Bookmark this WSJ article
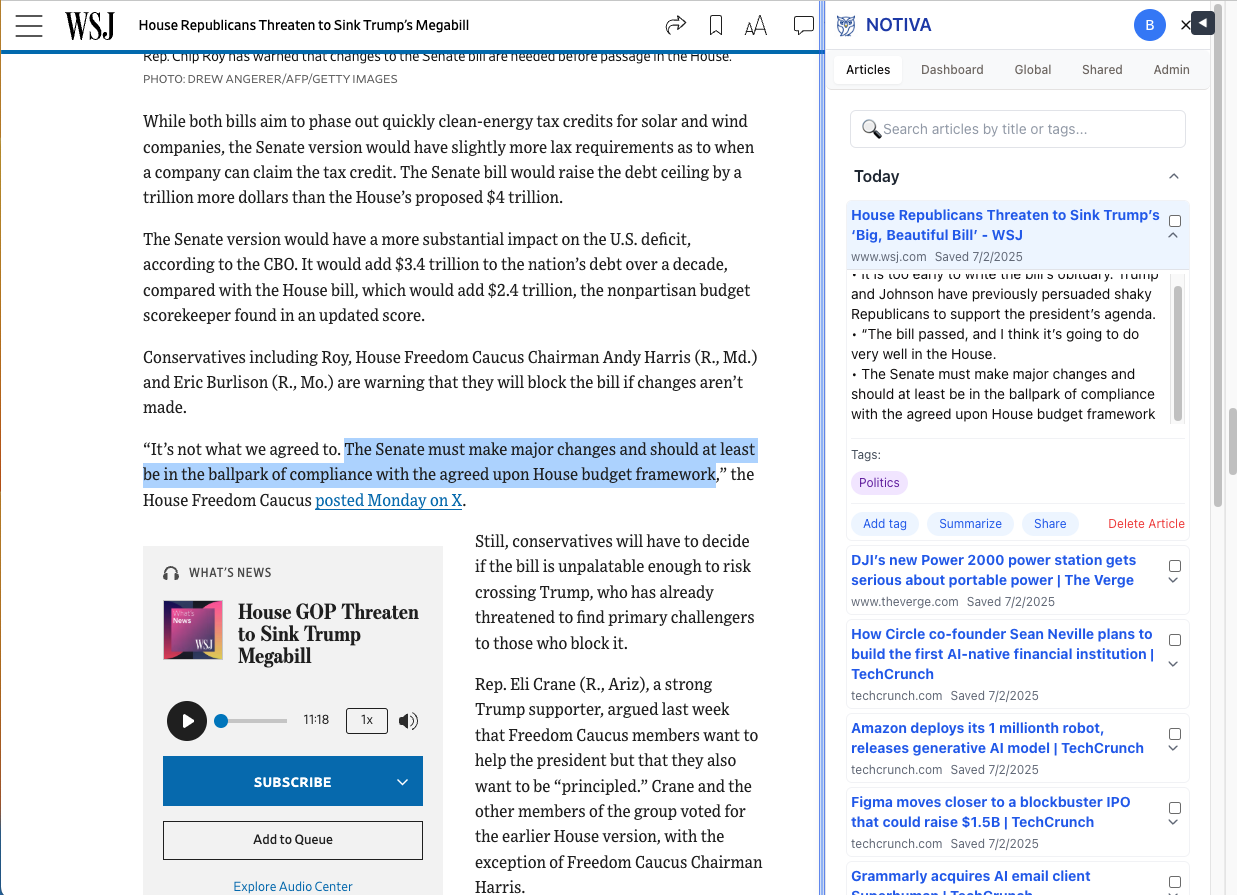The height and width of the screenshot is (895, 1237). [x=716, y=26]
